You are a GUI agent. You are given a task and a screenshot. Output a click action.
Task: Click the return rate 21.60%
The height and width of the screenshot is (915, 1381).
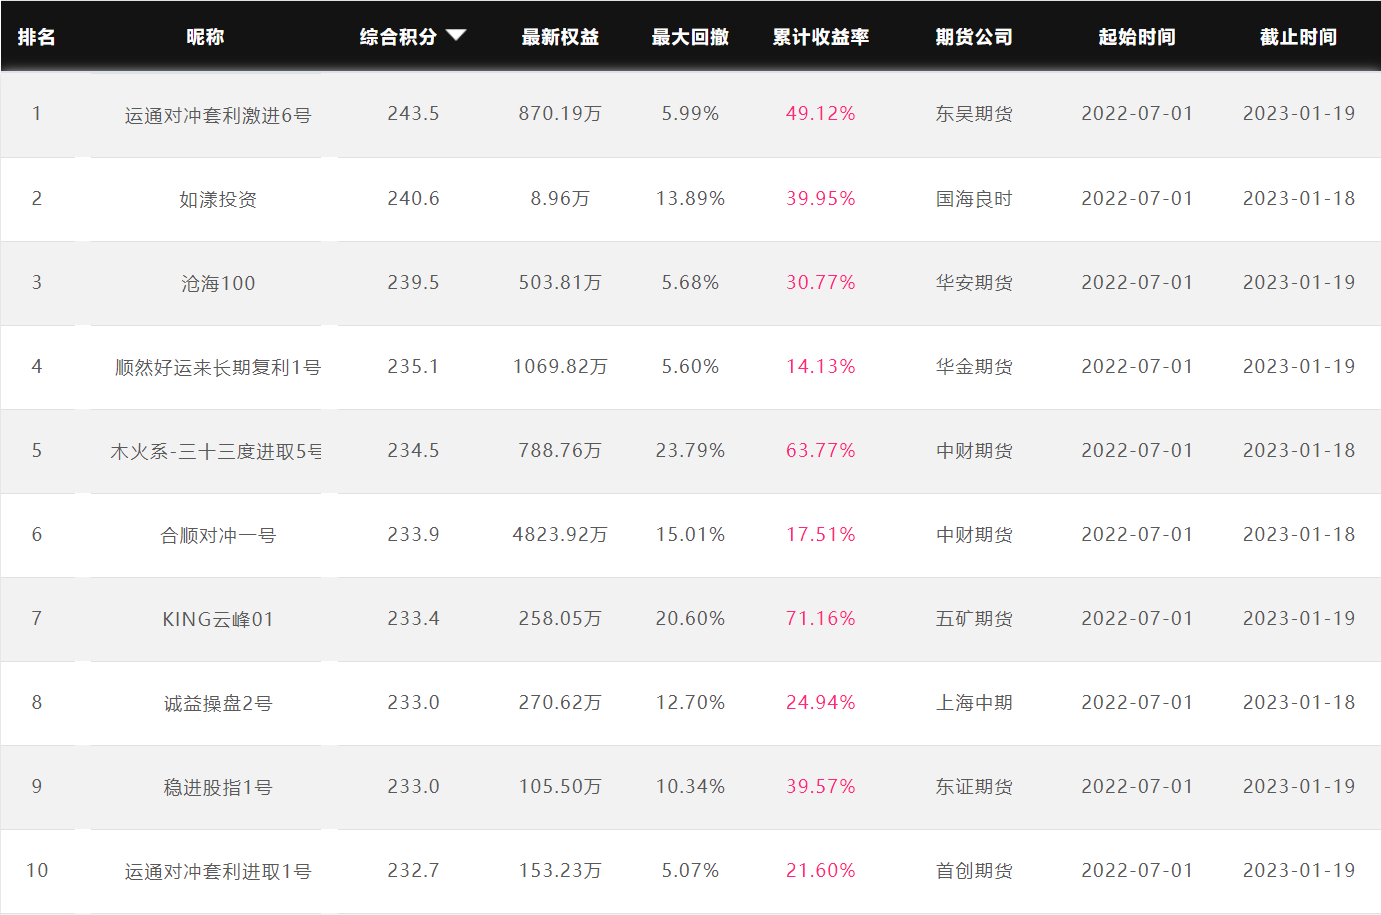(x=821, y=870)
